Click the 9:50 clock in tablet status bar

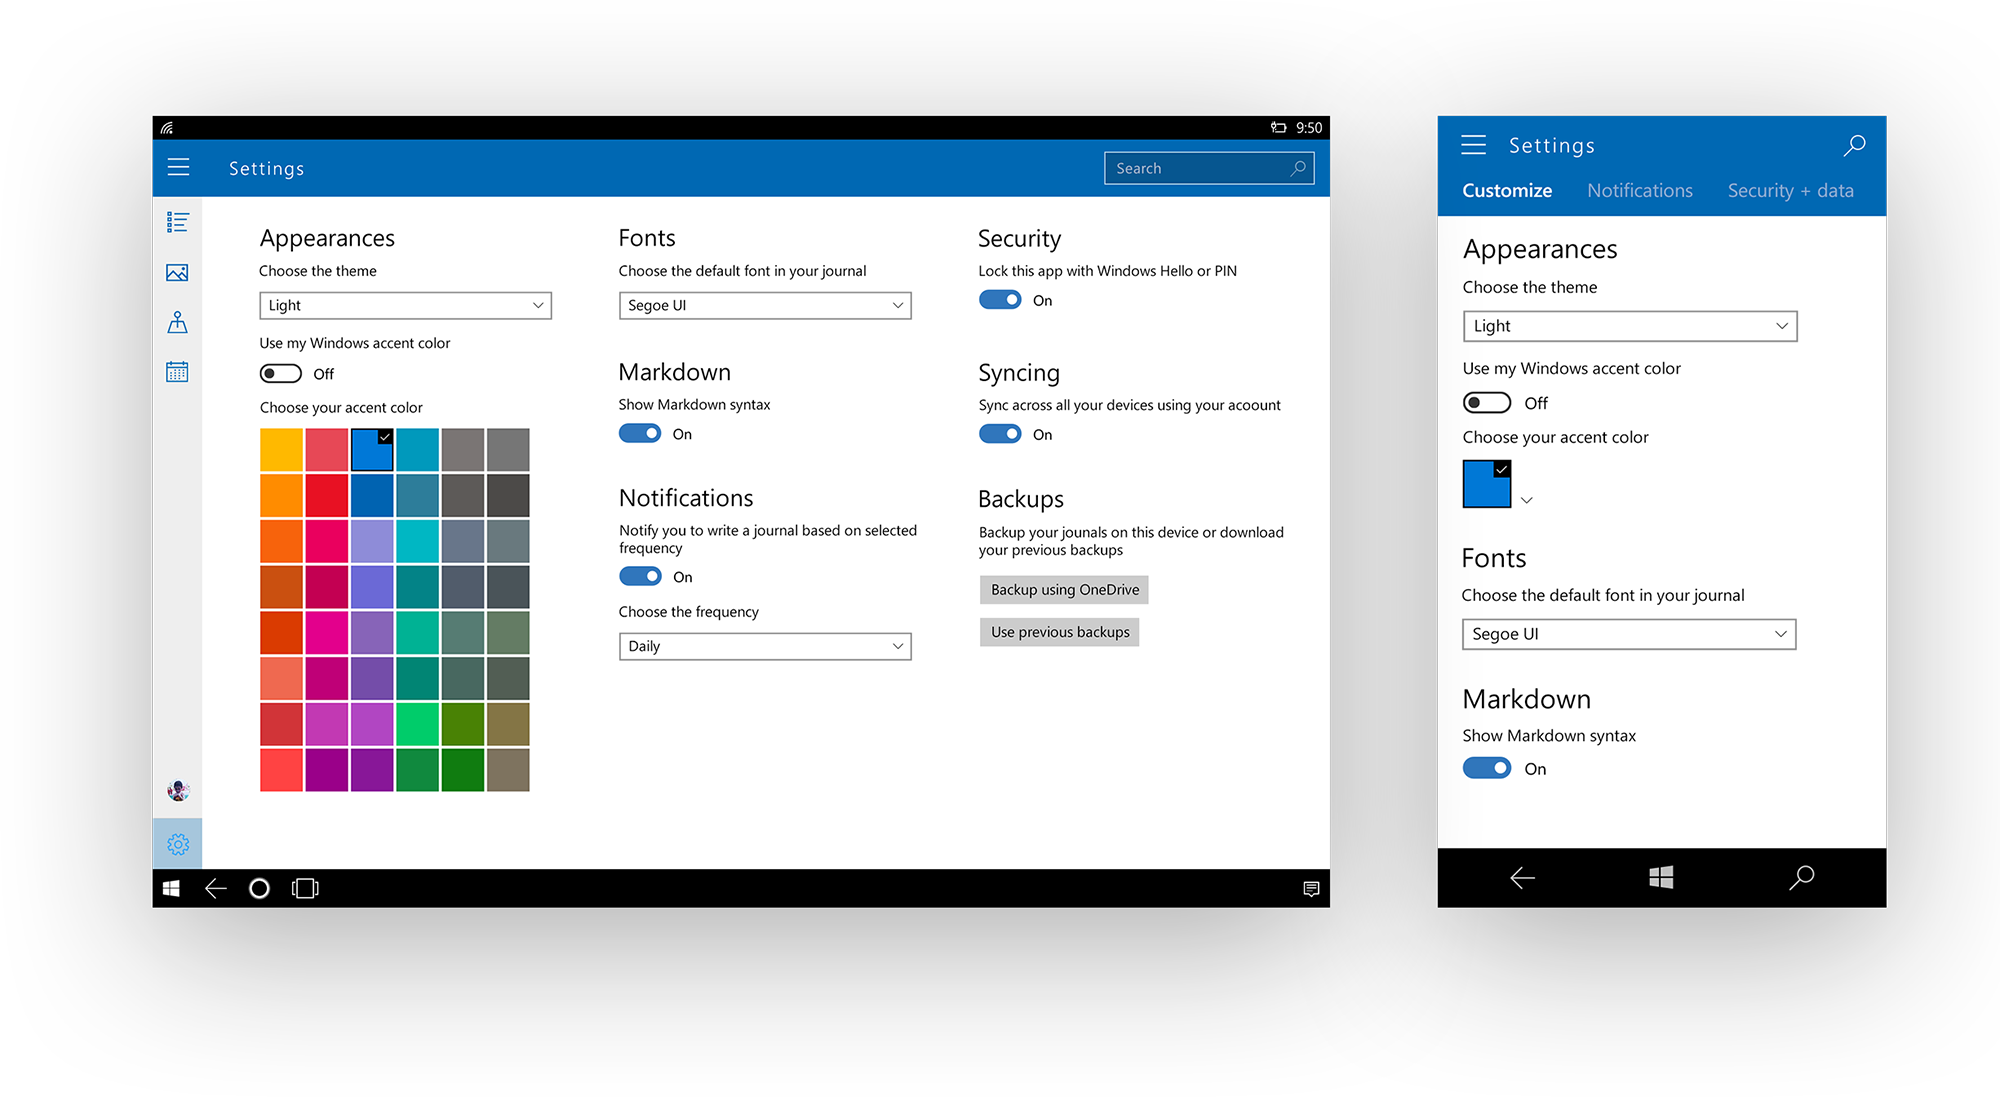1309,128
